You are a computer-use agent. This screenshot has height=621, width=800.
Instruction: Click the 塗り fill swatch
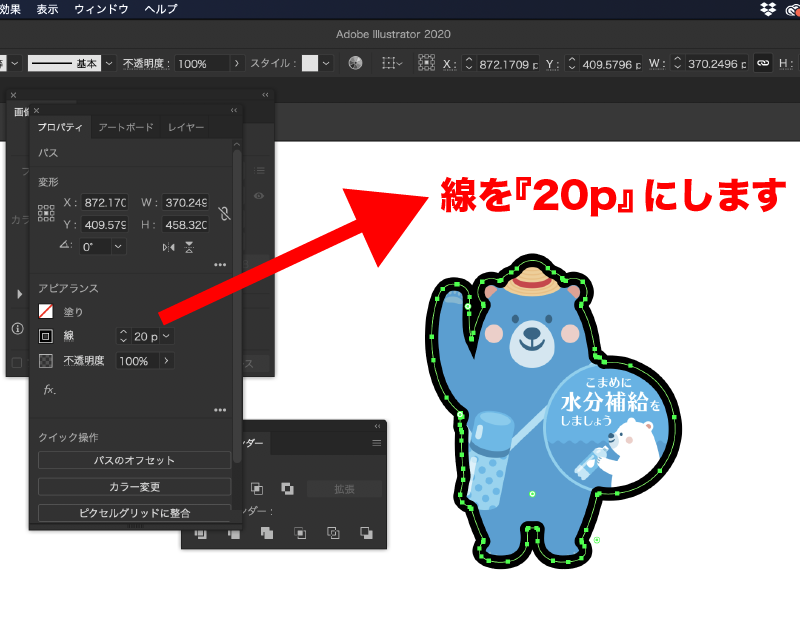(46, 311)
